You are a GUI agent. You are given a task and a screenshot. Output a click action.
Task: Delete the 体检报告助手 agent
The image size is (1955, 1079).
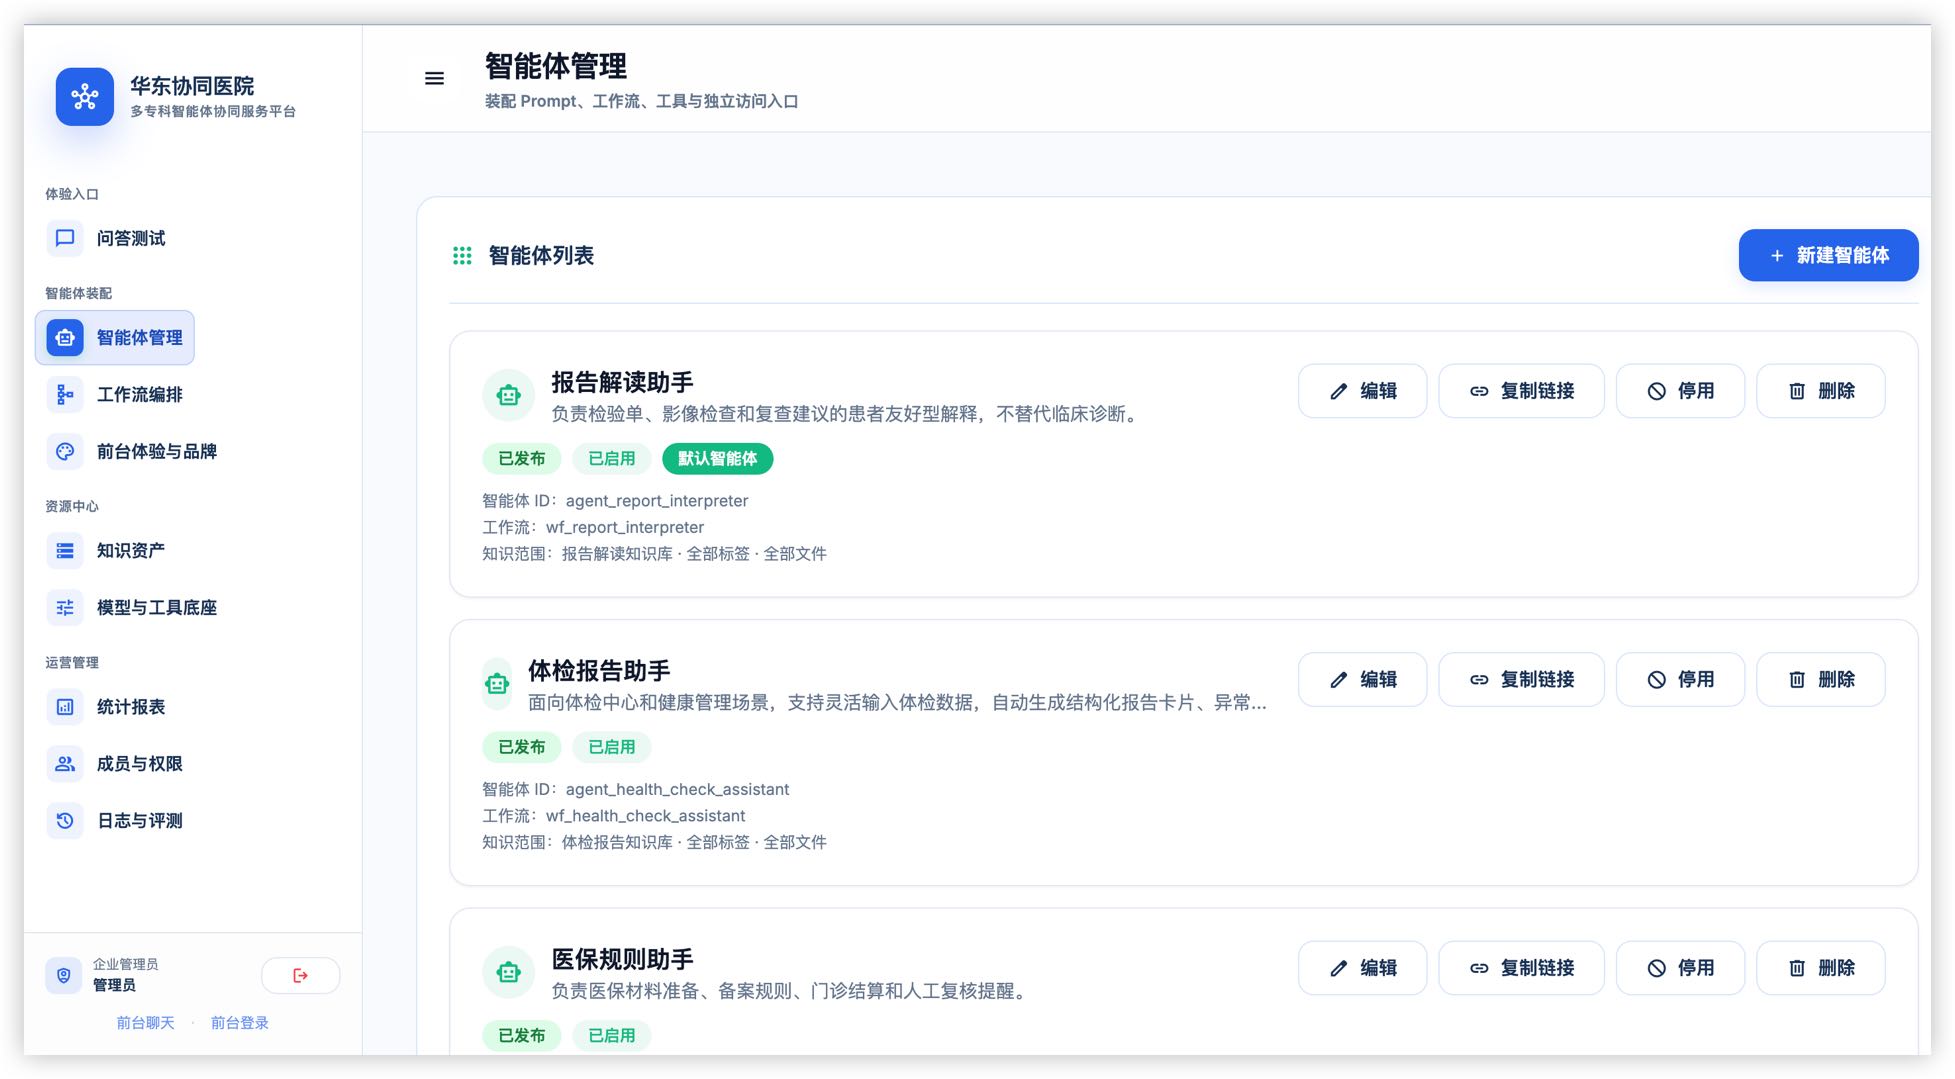(x=1820, y=680)
